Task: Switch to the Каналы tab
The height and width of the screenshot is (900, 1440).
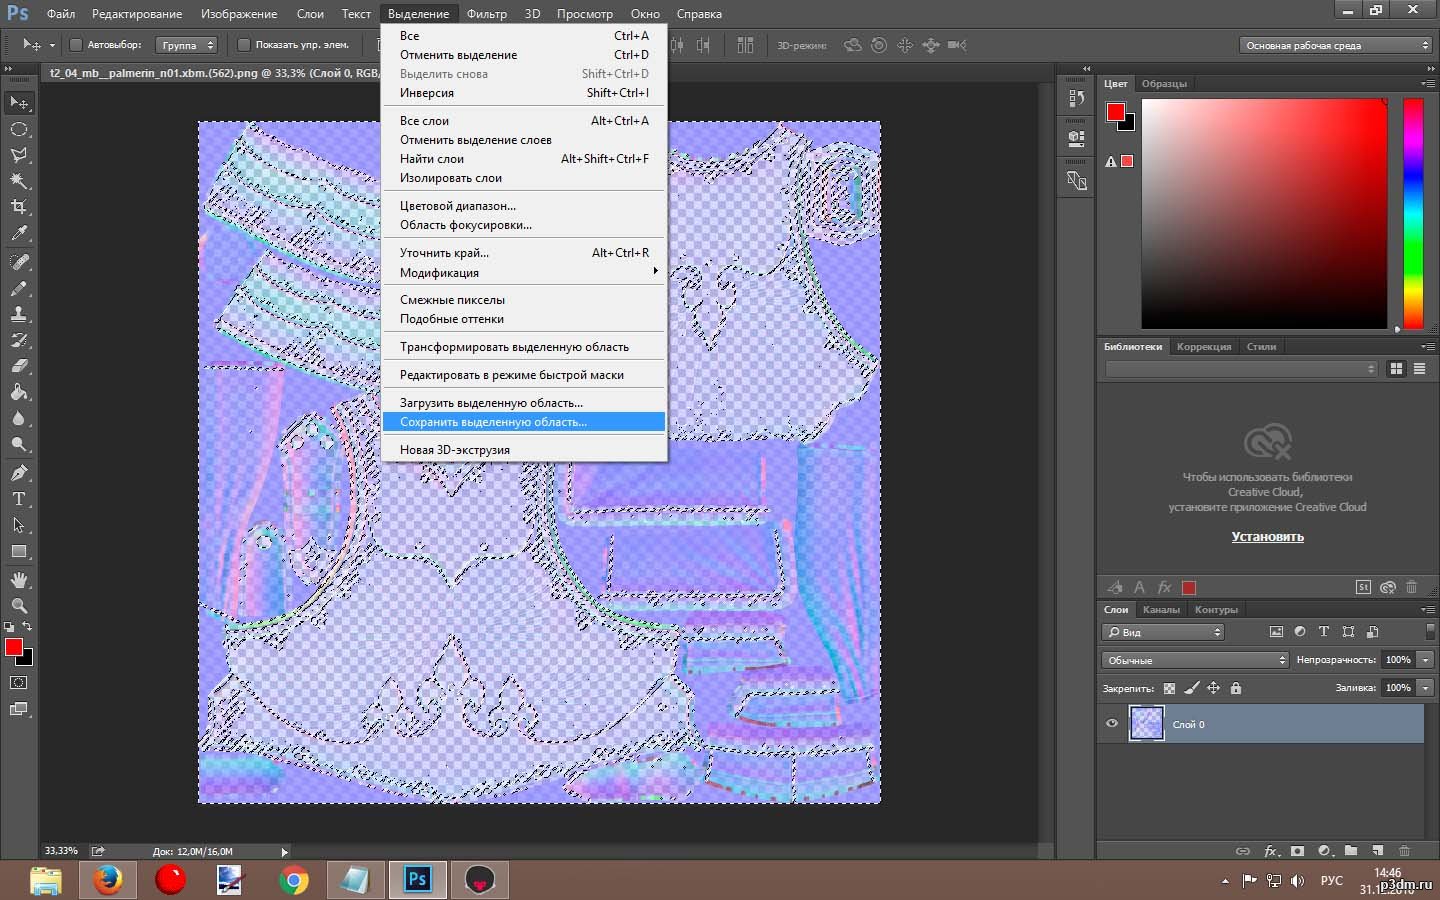Action: point(1161,609)
